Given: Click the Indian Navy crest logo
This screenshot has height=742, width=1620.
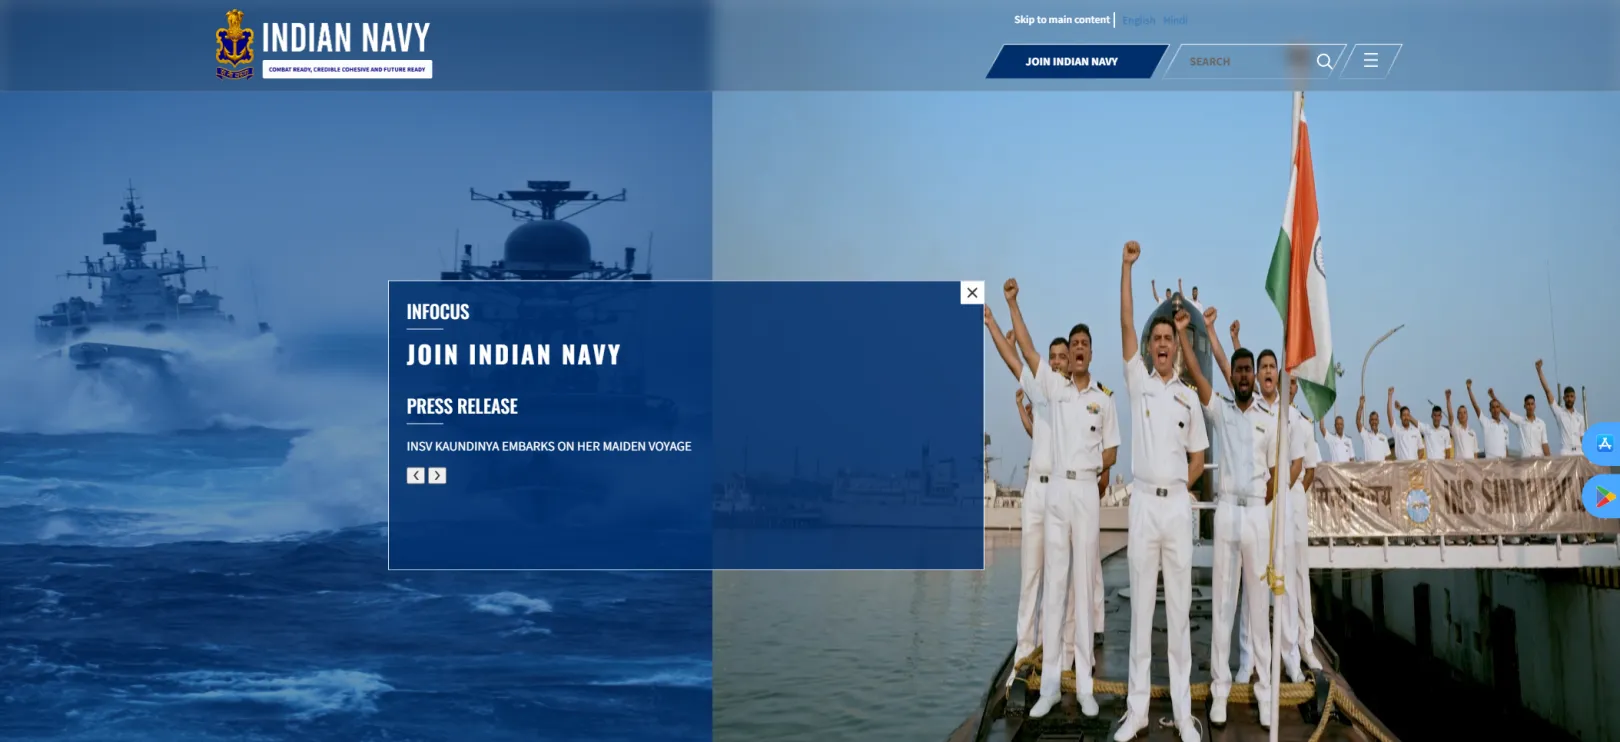Looking at the screenshot, I should coord(234,44).
